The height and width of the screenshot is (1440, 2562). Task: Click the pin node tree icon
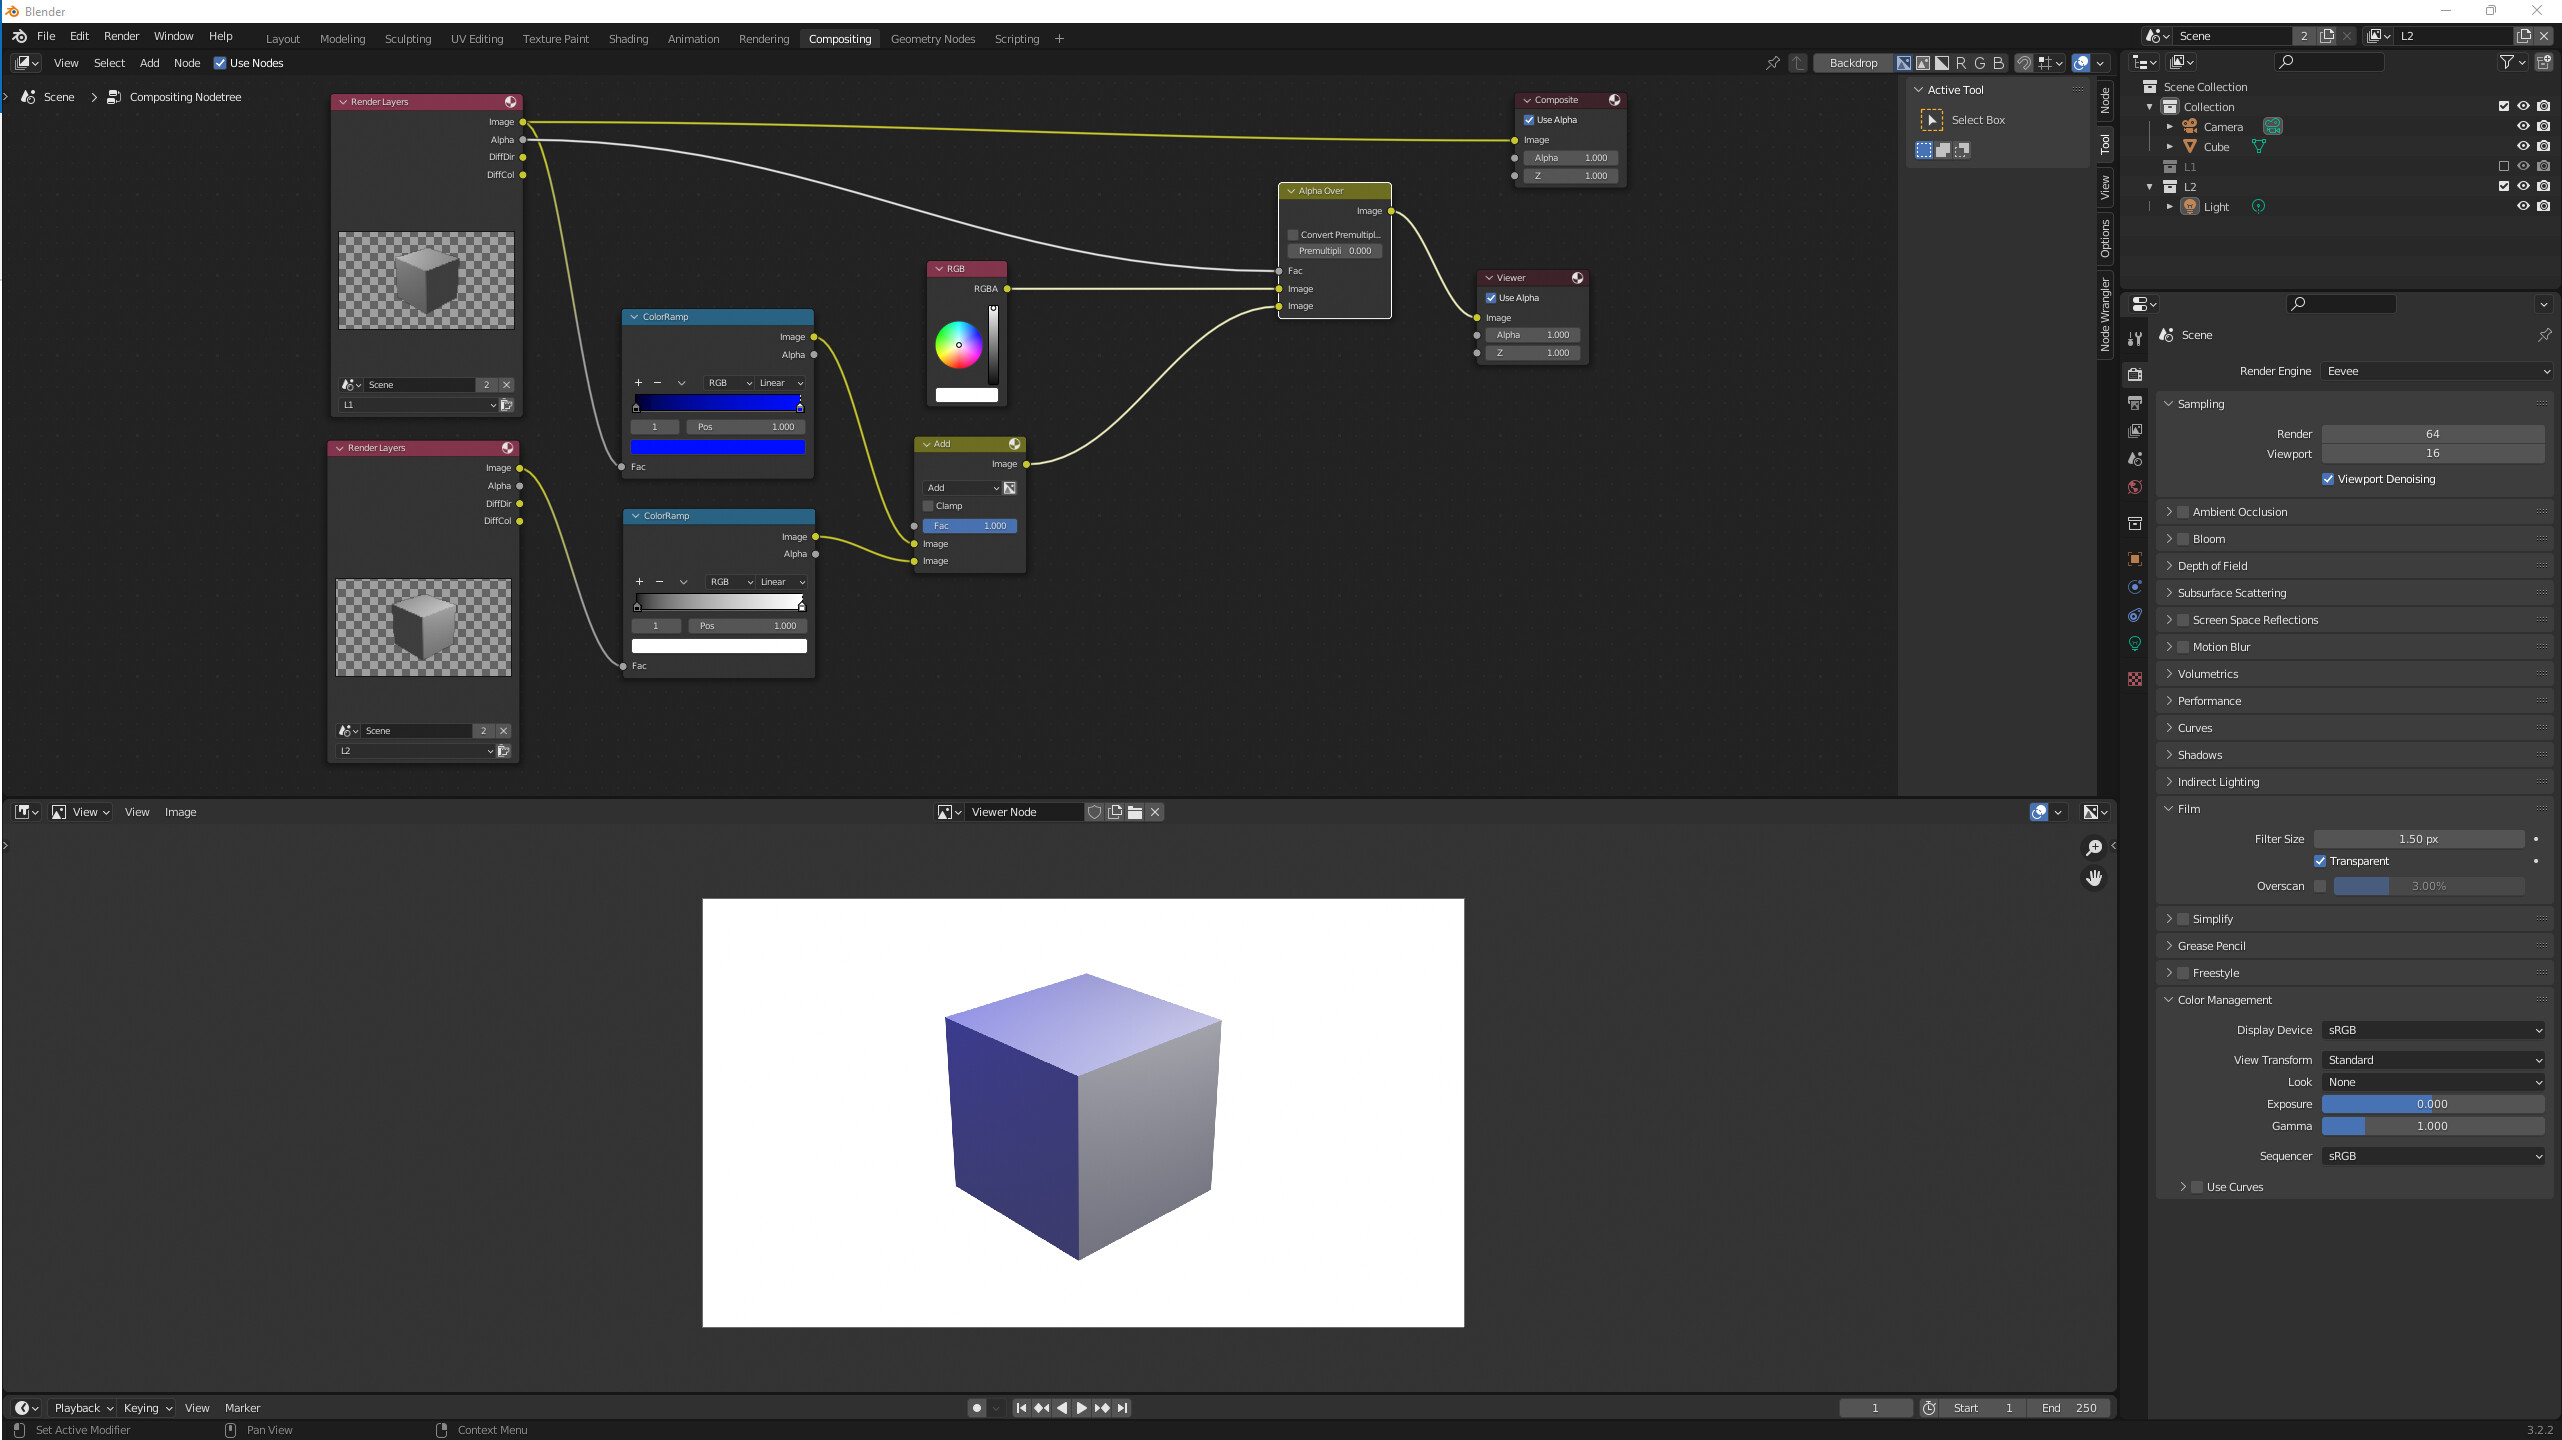tap(1773, 63)
